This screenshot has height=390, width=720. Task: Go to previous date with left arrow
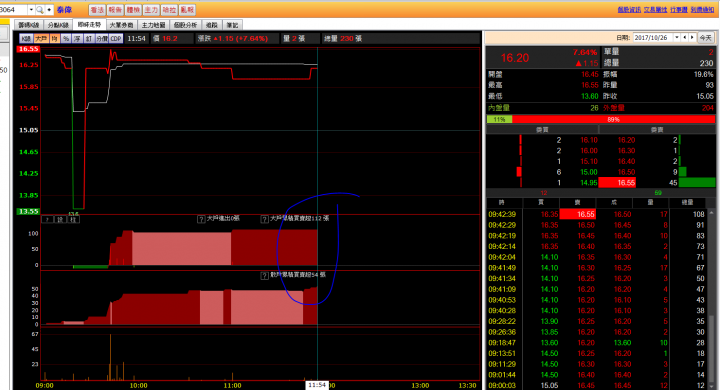coord(685,38)
